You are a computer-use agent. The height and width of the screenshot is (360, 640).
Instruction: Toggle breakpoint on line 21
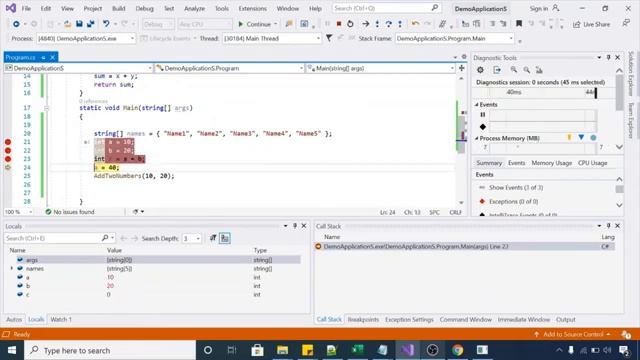8,142
